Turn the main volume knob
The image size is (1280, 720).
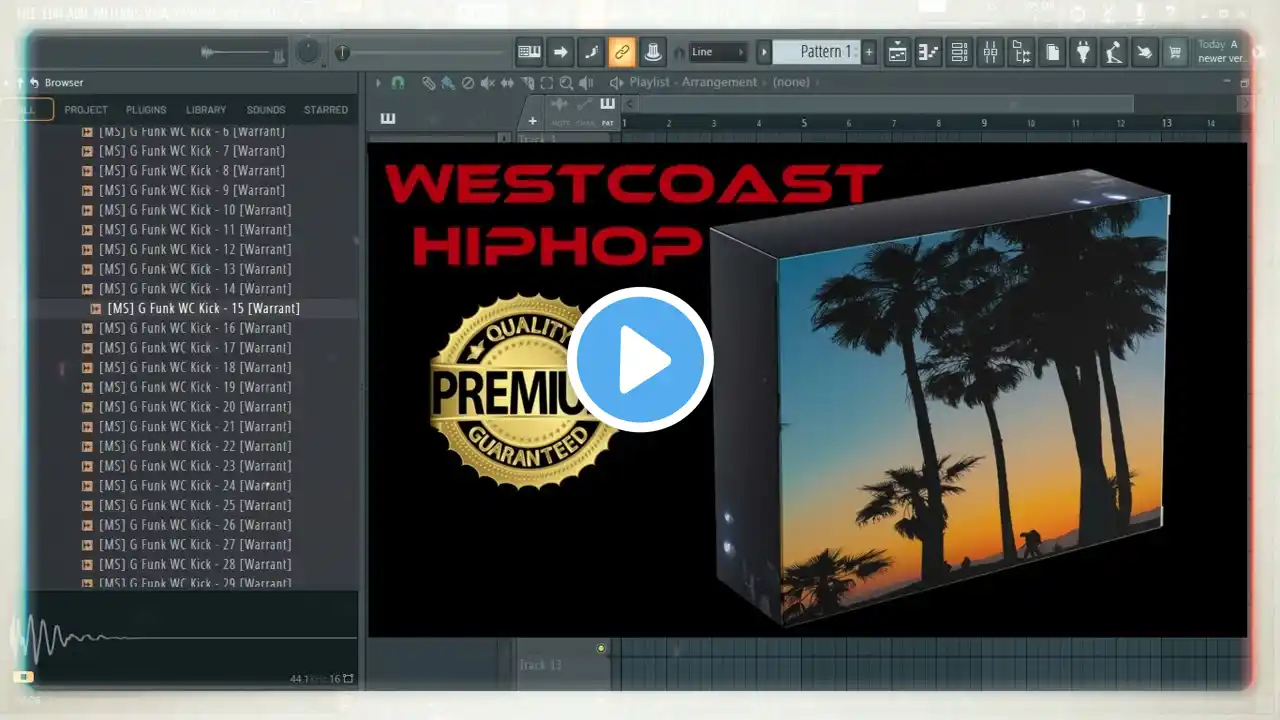coord(308,52)
